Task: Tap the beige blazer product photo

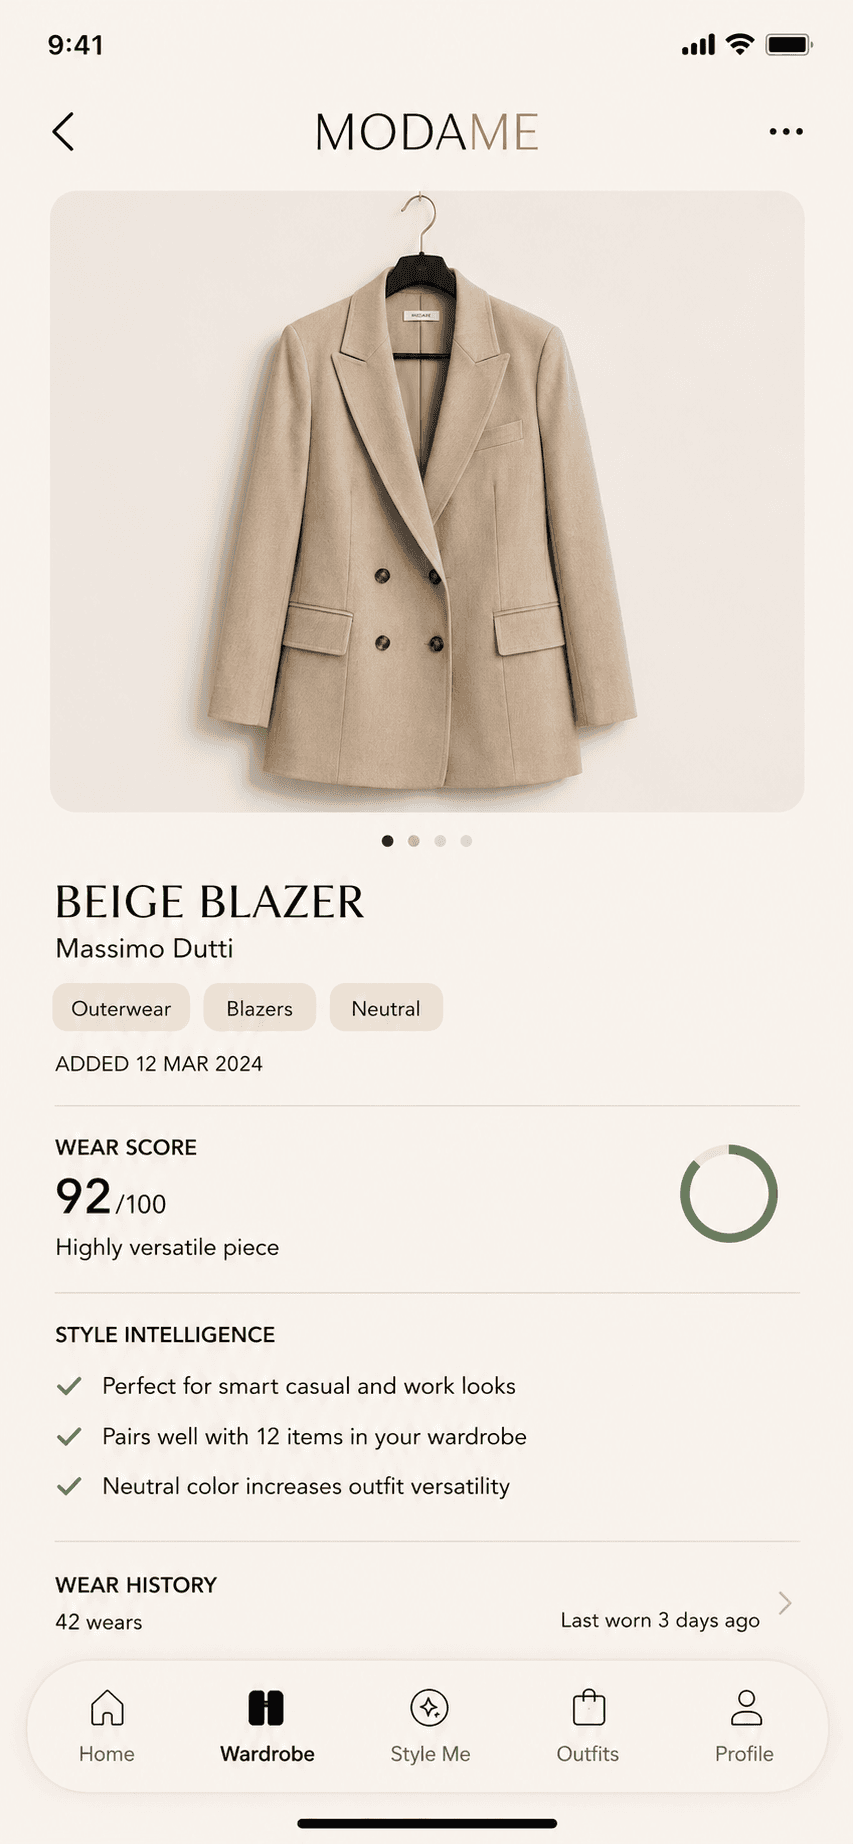Action: (427, 501)
